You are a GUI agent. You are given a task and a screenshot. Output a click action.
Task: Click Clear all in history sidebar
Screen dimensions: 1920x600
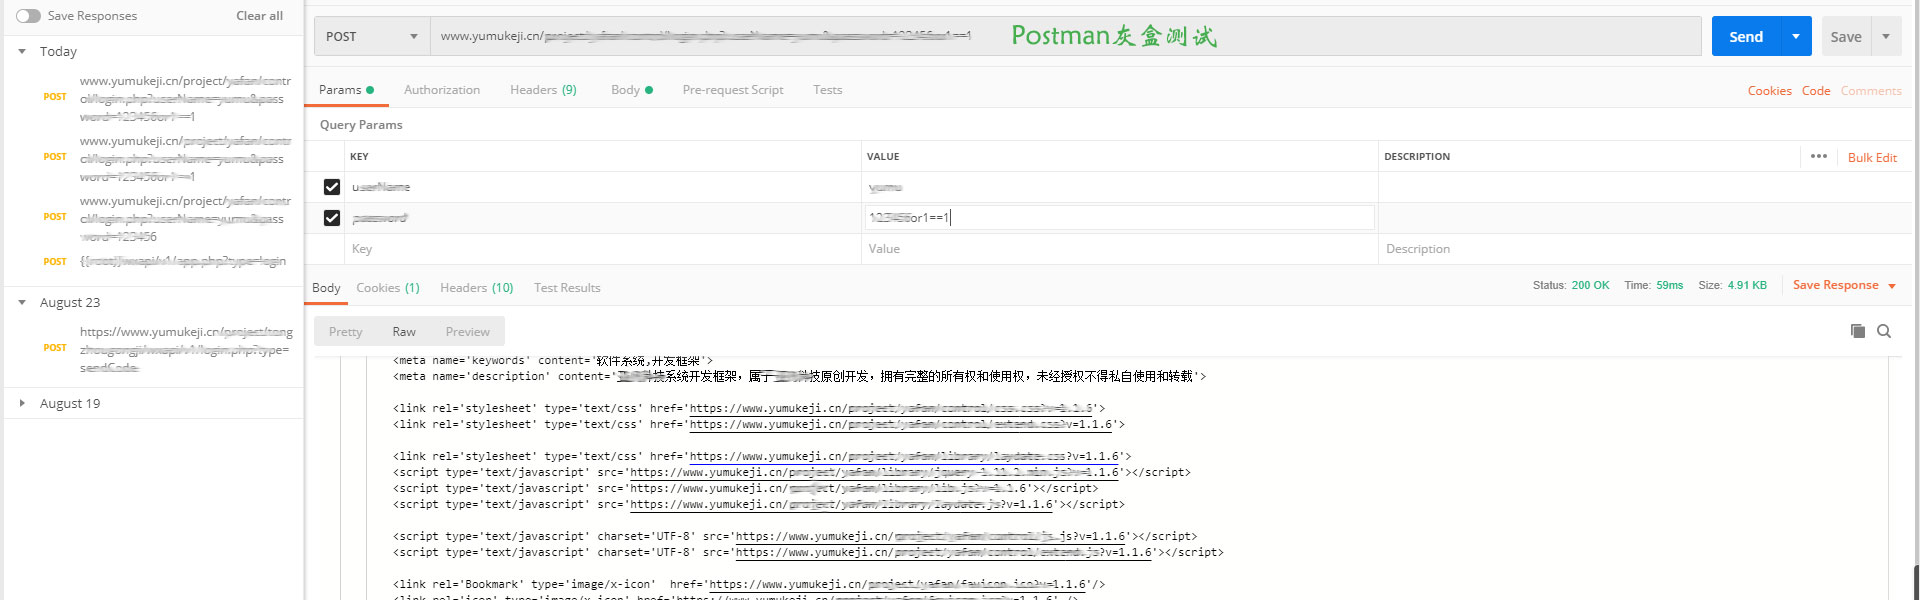(259, 16)
